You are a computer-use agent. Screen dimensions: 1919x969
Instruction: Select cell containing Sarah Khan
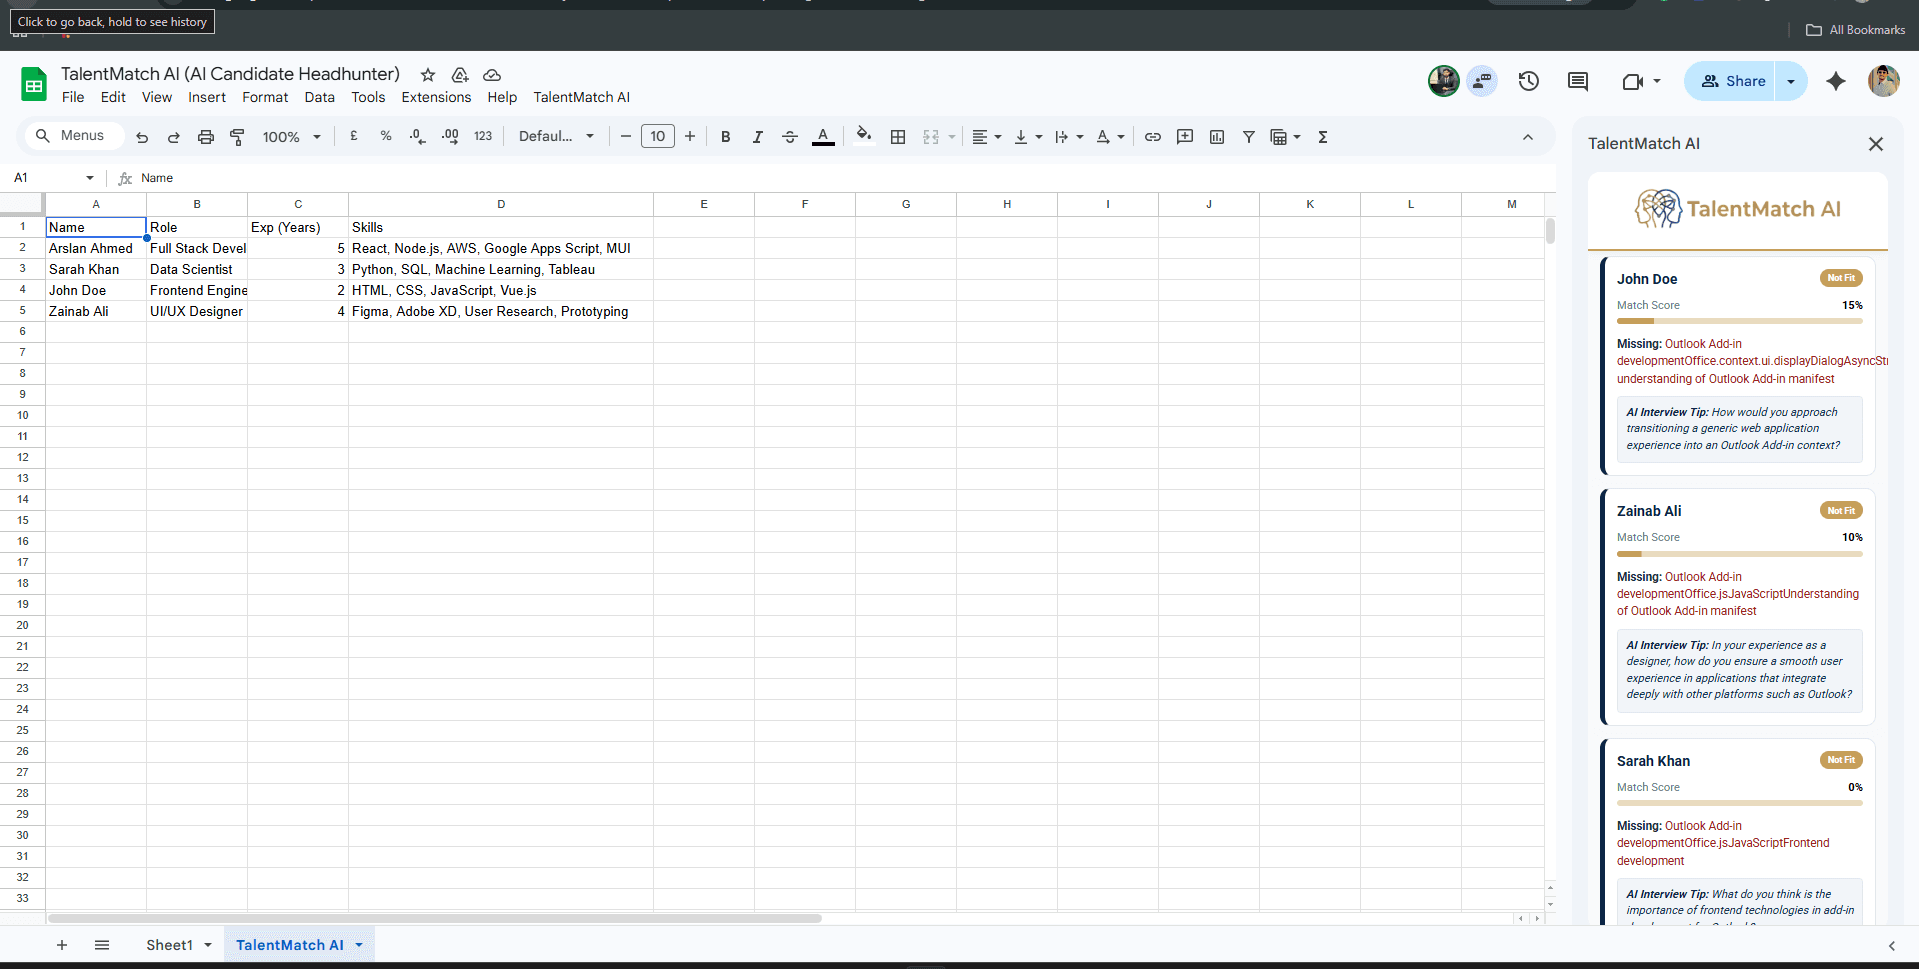click(96, 269)
